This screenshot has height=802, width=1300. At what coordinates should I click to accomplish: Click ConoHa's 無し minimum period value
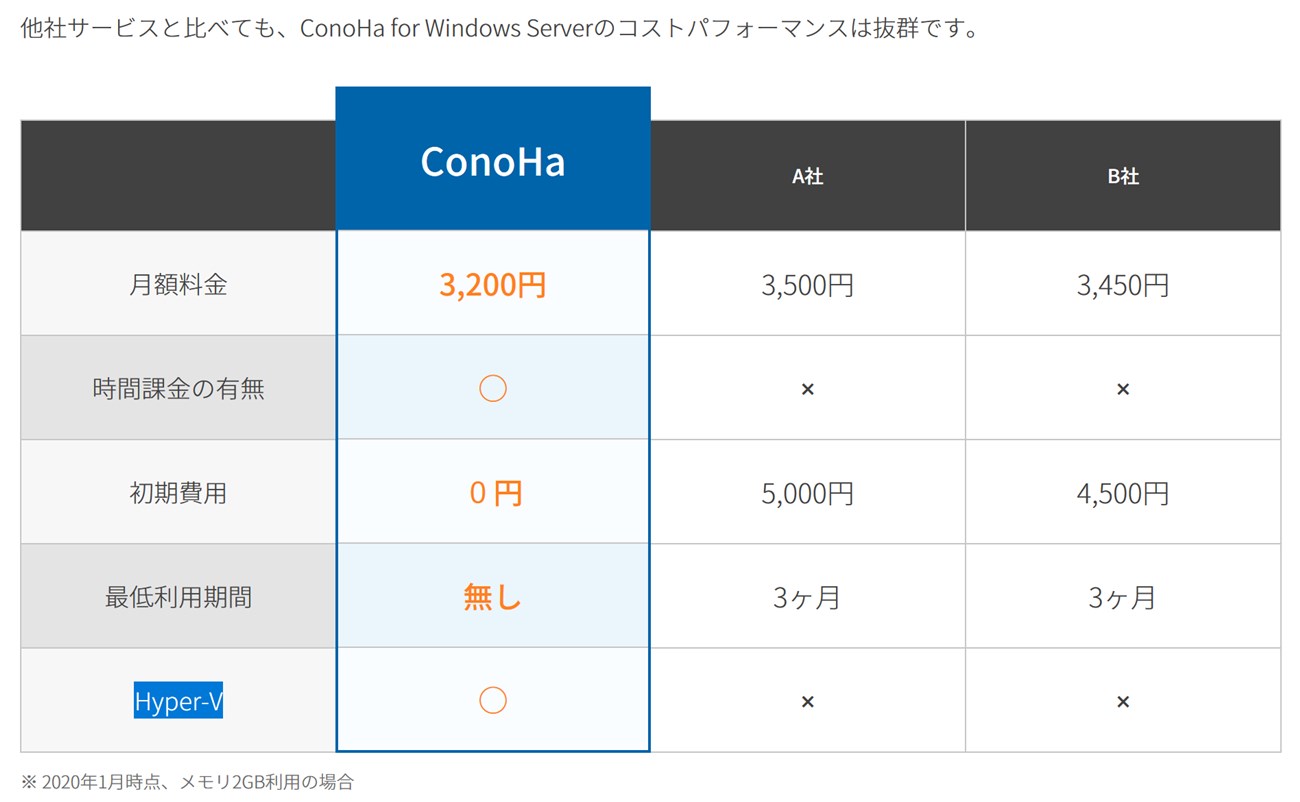coord(492,597)
